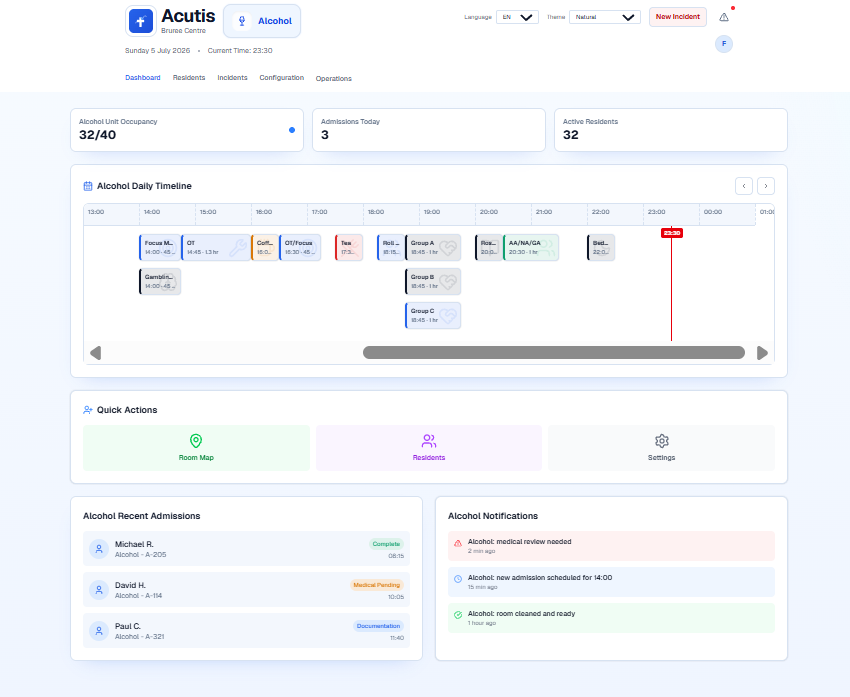The image size is (850, 697).
Task: Click the grey horizontal timeline scrollbar thumb
Action: click(x=553, y=353)
